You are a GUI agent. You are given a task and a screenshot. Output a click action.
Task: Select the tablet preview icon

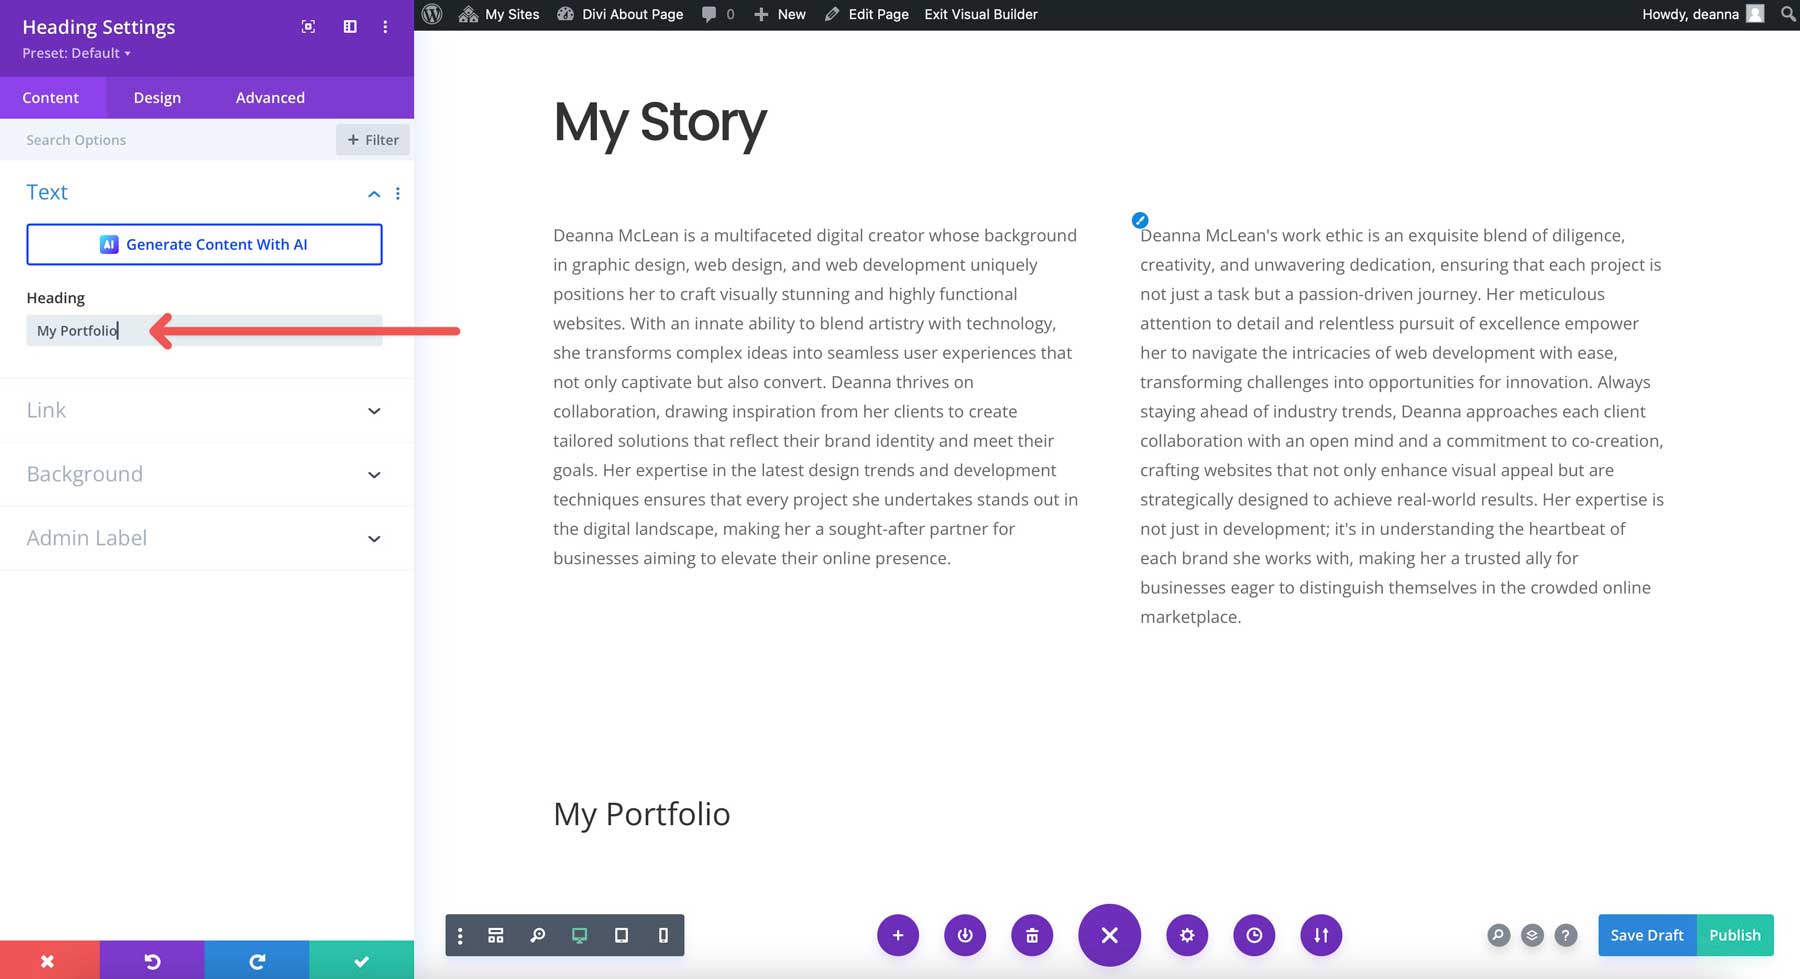[x=621, y=935]
